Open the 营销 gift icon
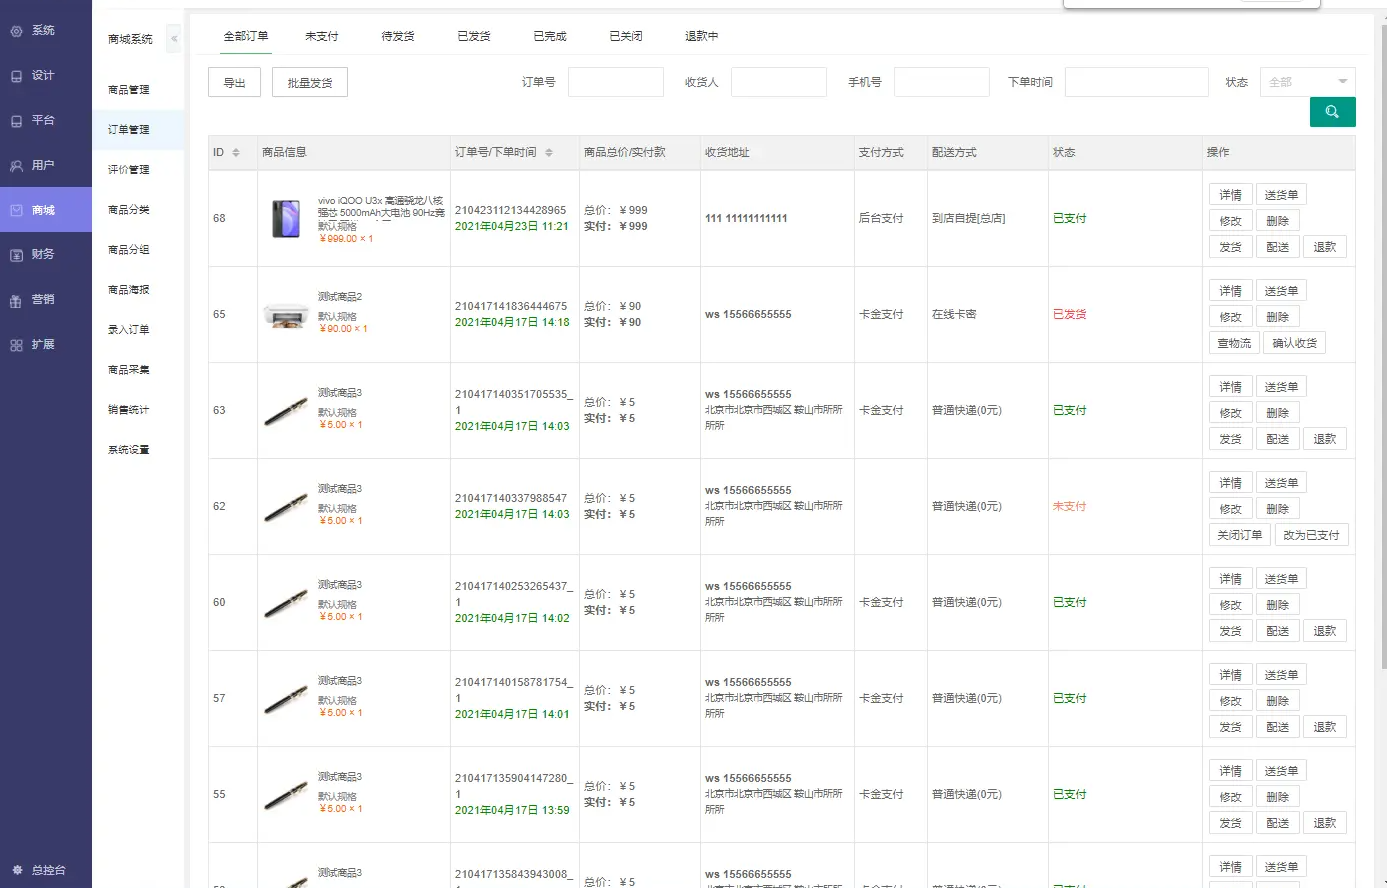 (x=16, y=300)
